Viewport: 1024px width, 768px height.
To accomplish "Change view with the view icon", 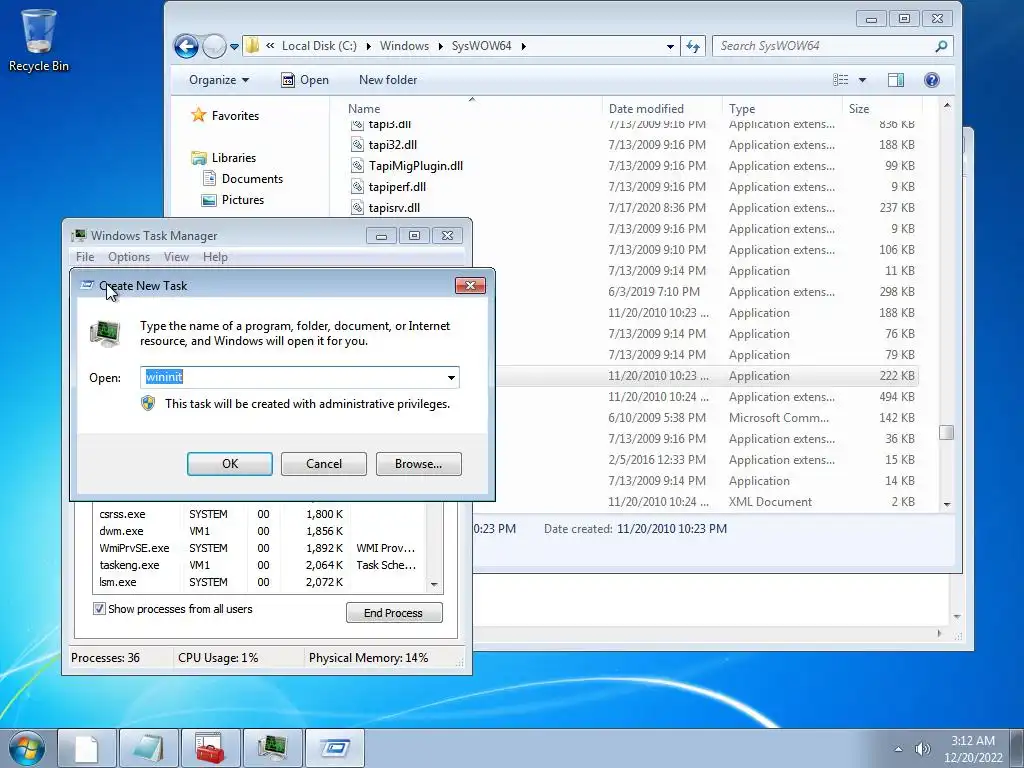I will tap(840, 80).
